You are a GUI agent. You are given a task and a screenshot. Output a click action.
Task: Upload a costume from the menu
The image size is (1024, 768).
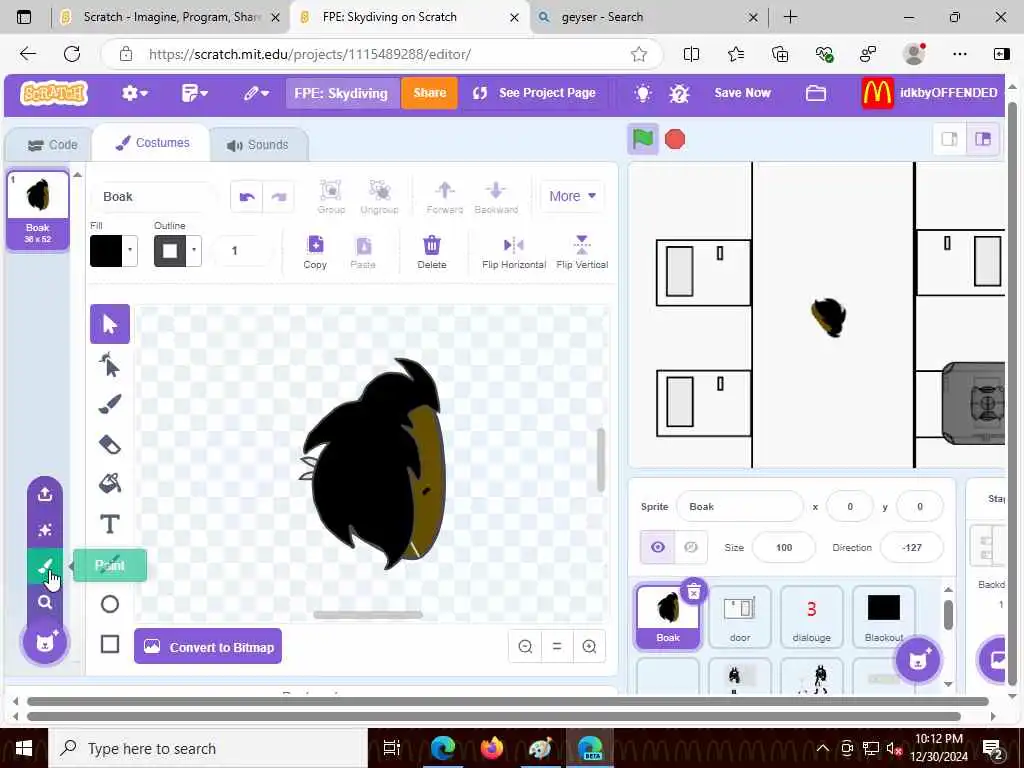coord(45,494)
